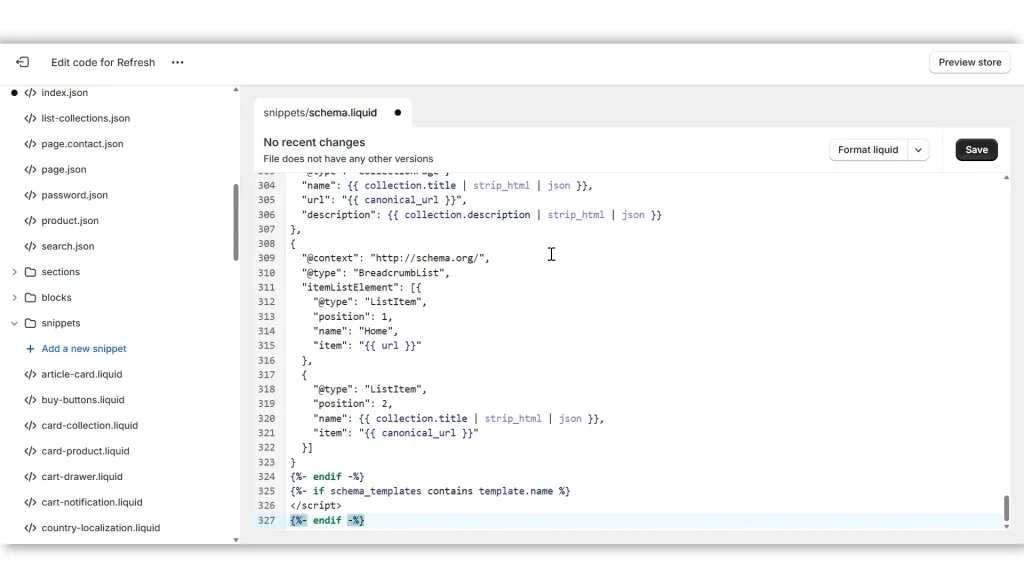Click the snippets folder icon

(30, 323)
